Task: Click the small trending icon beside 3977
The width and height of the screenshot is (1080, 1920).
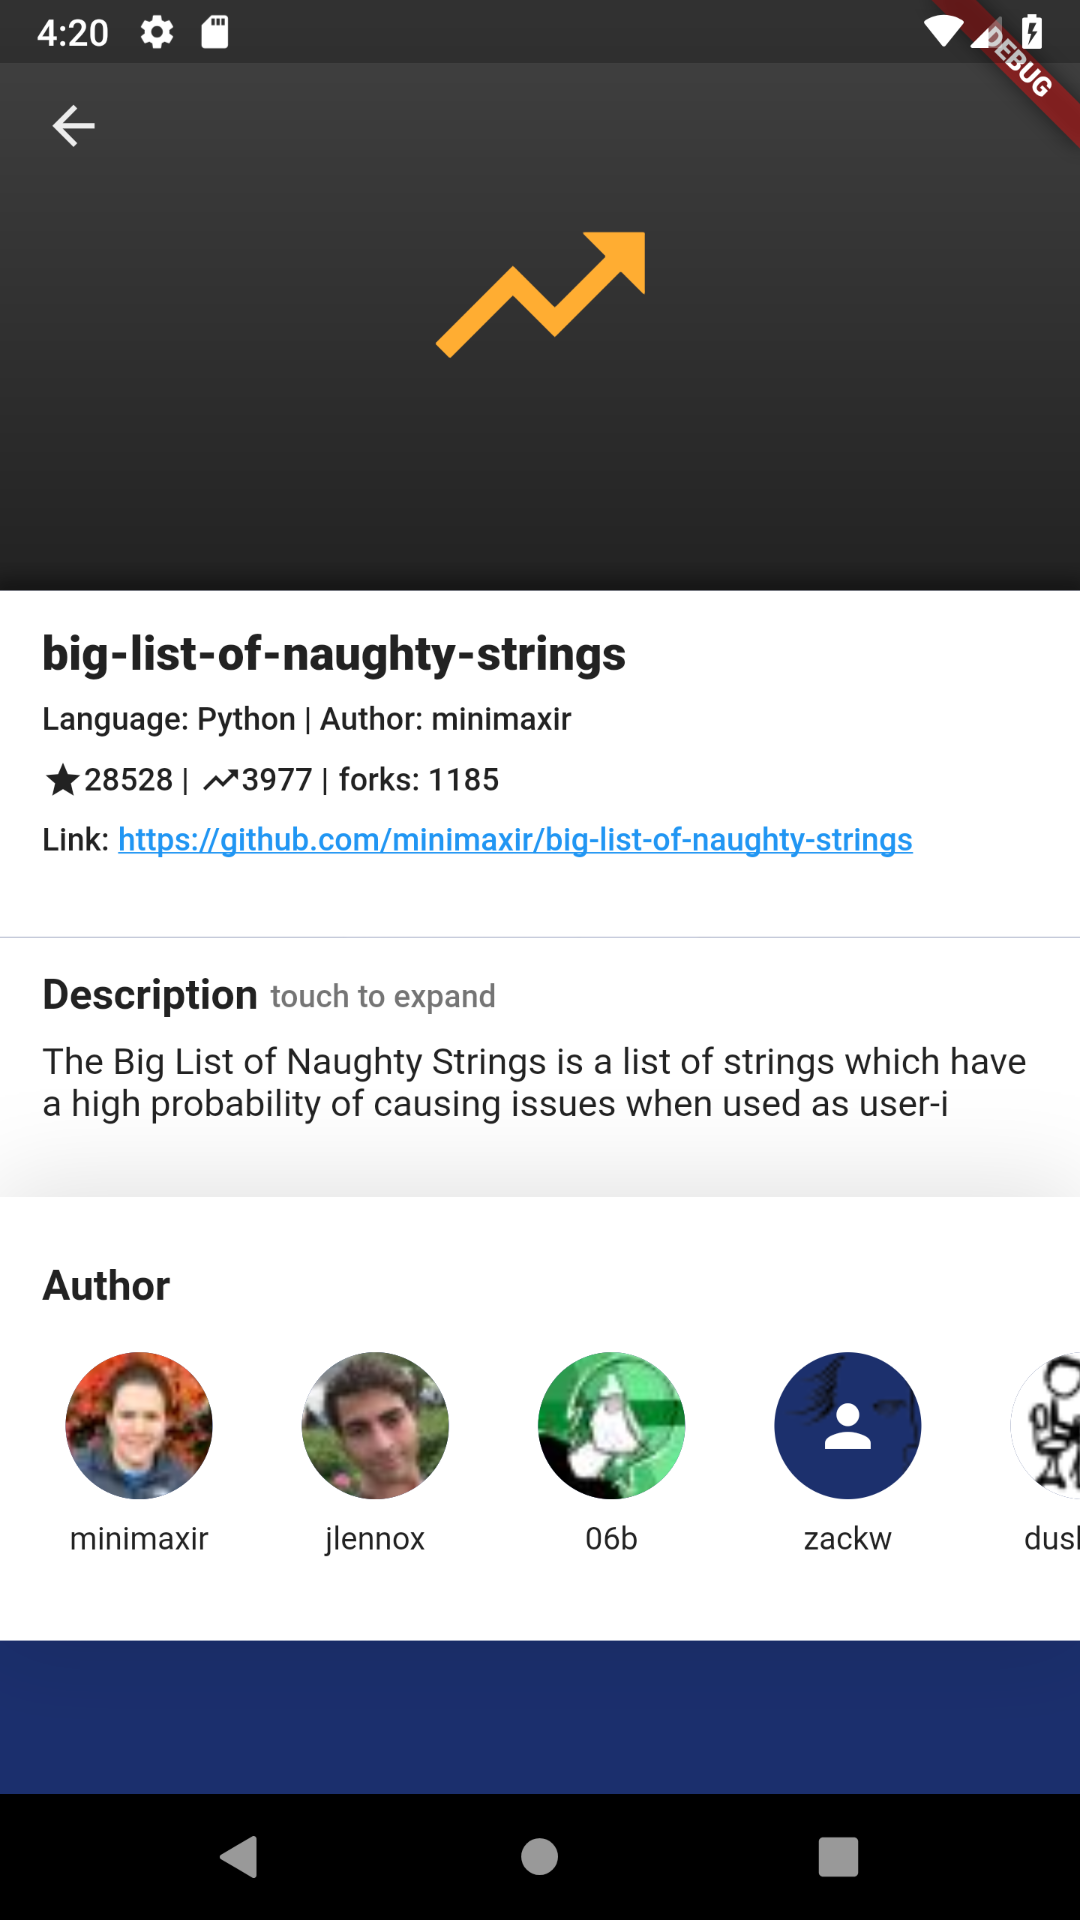Action: (221, 780)
